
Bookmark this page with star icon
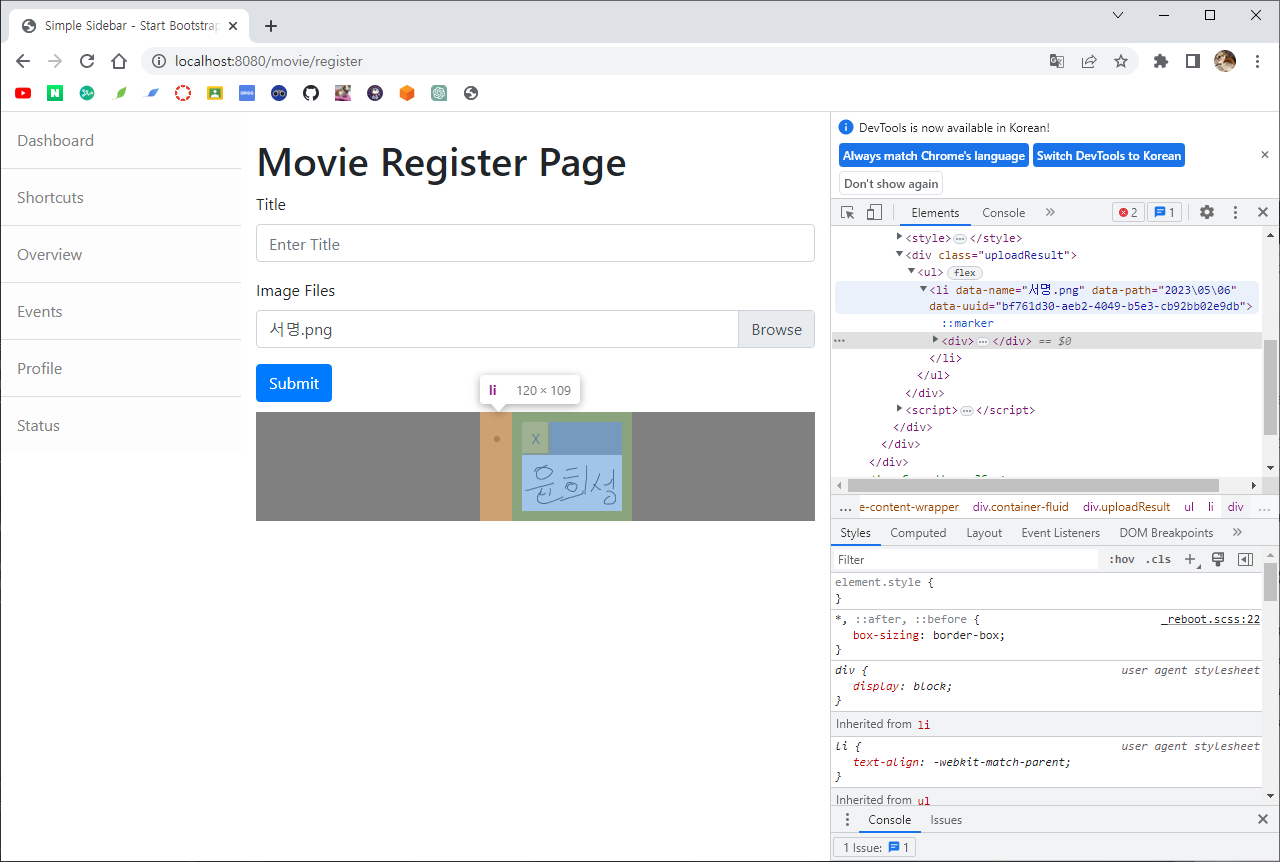(x=1121, y=61)
